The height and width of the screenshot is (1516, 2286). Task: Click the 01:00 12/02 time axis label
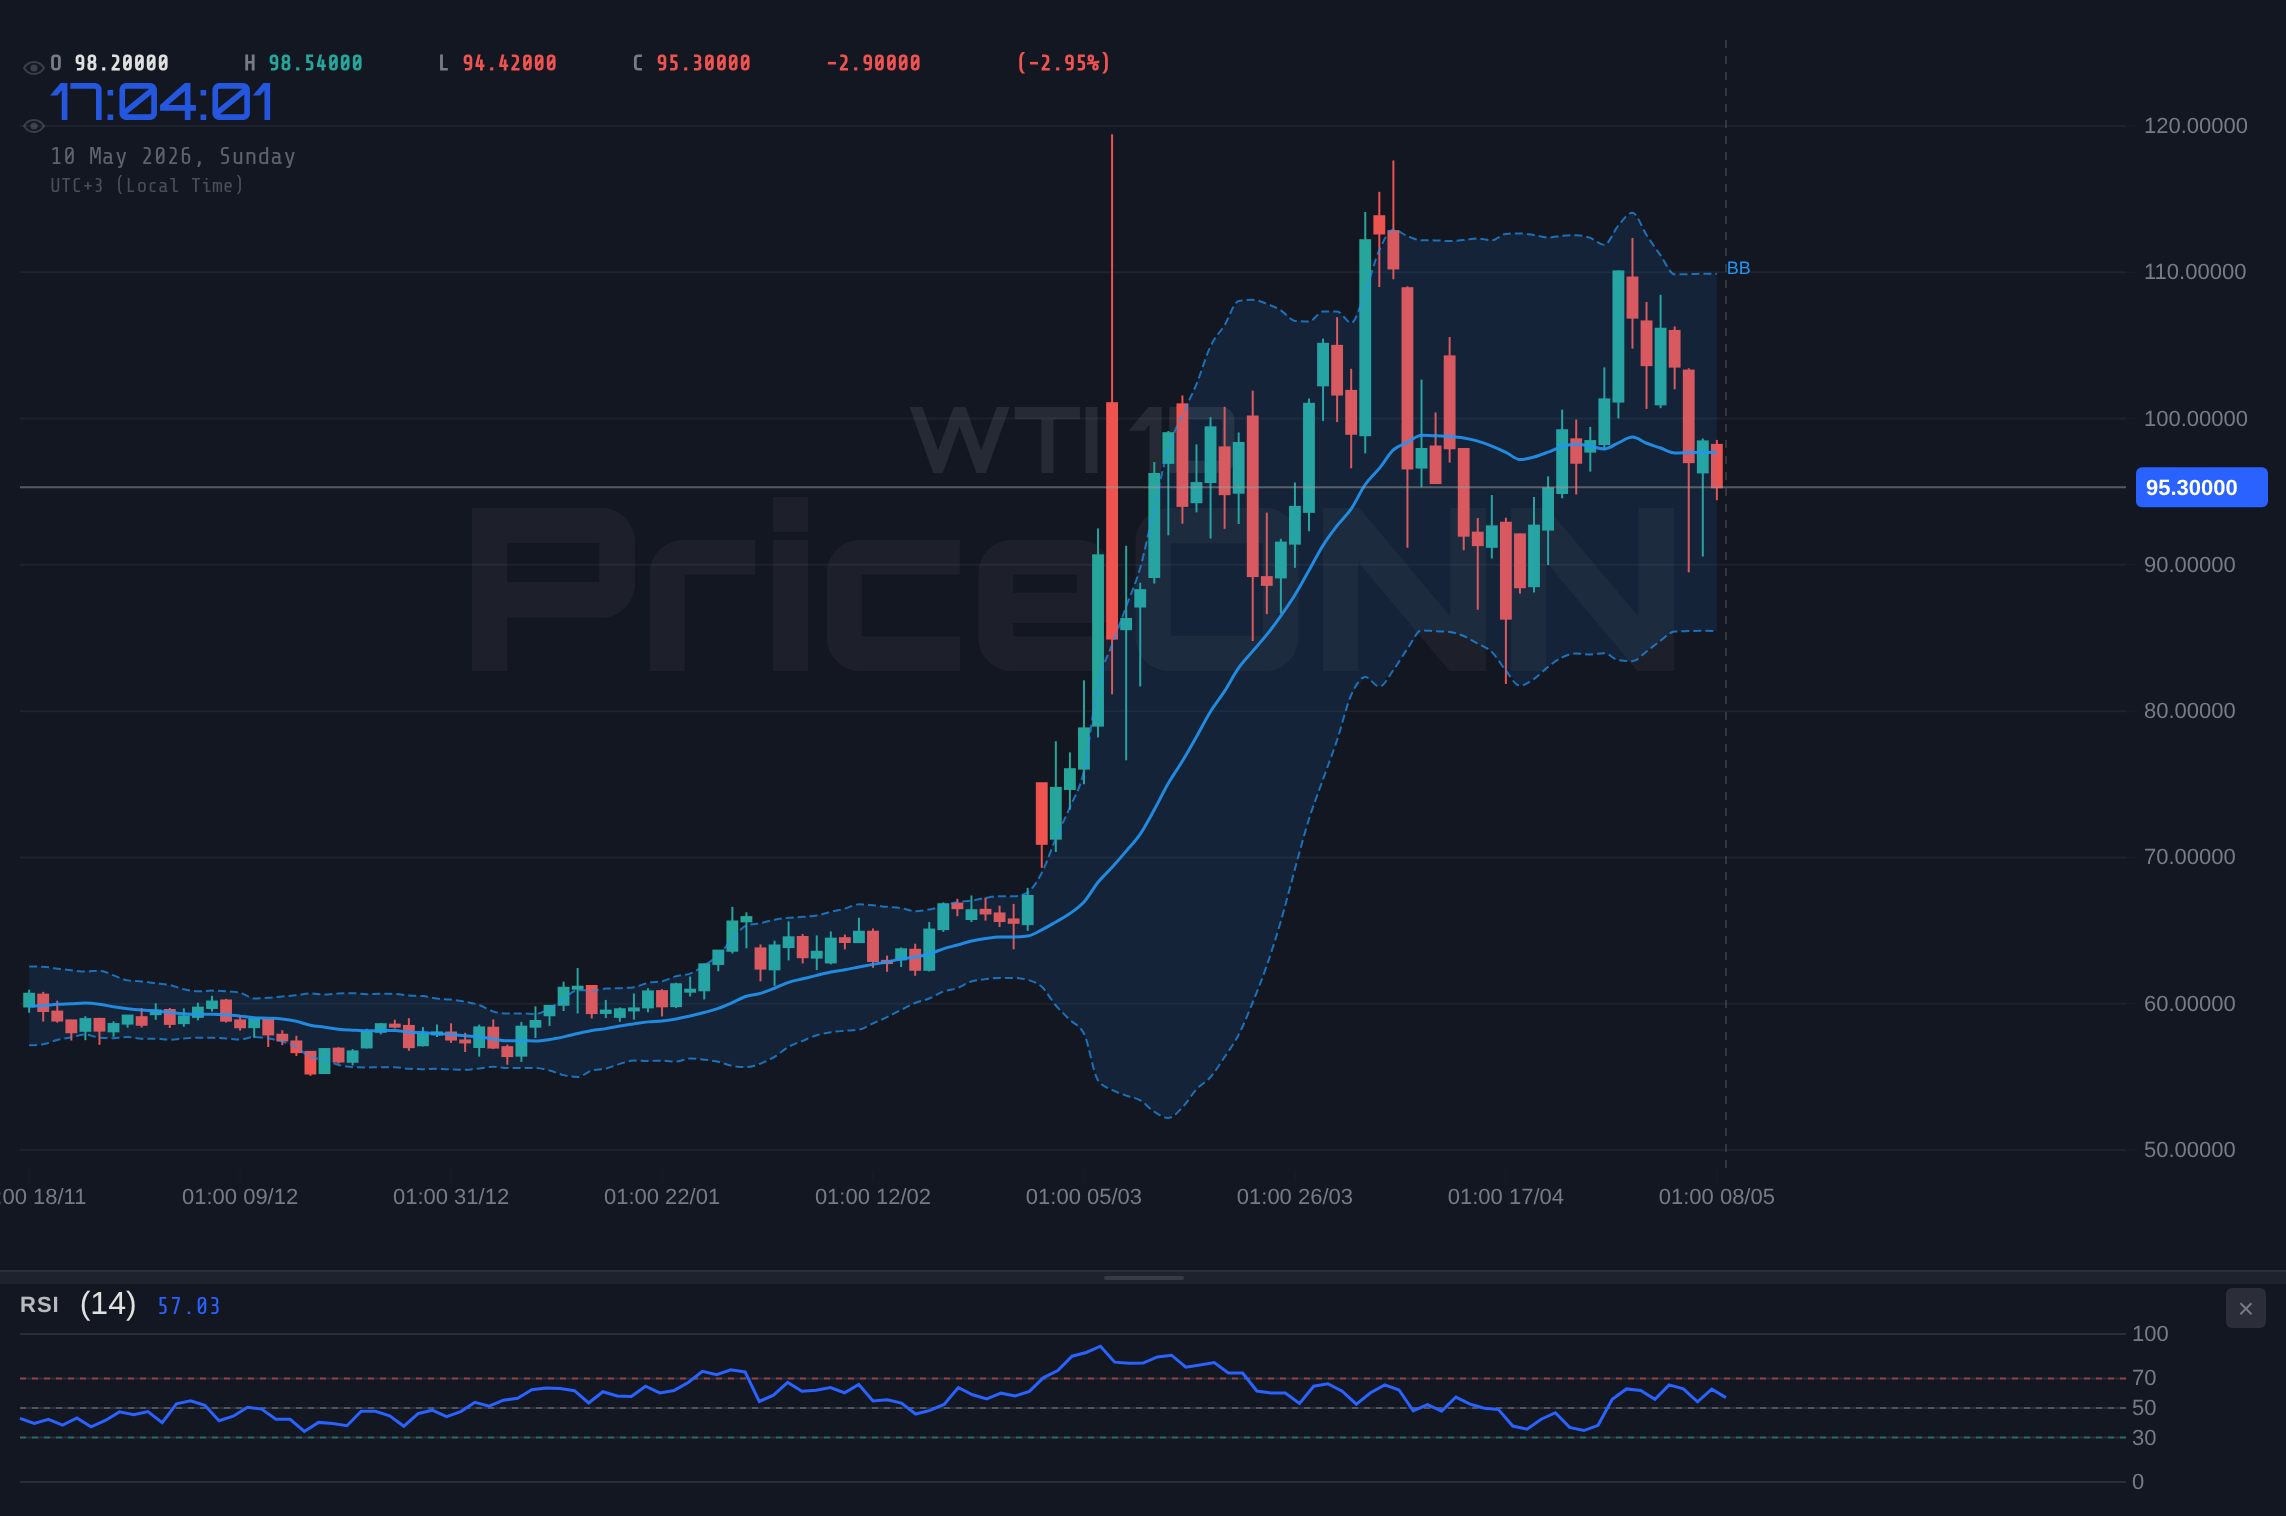click(x=873, y=1196)
